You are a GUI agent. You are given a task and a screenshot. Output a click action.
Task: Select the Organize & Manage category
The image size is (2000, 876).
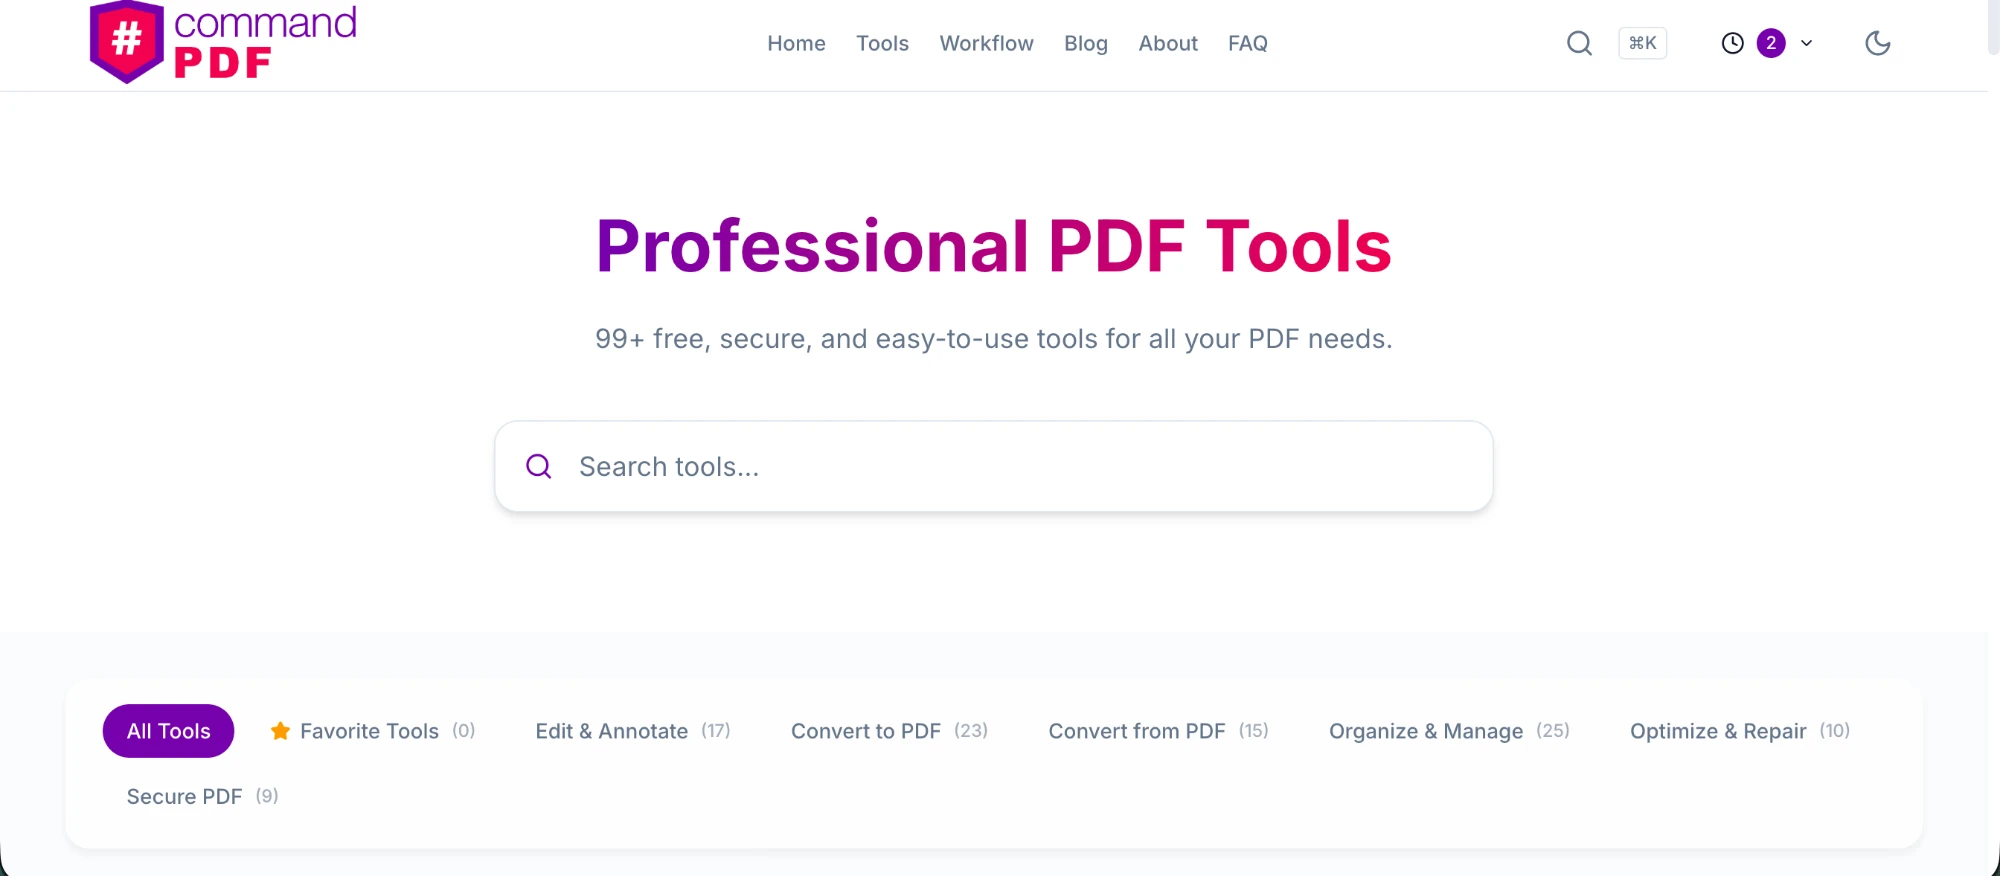(x=1449, y=731)
